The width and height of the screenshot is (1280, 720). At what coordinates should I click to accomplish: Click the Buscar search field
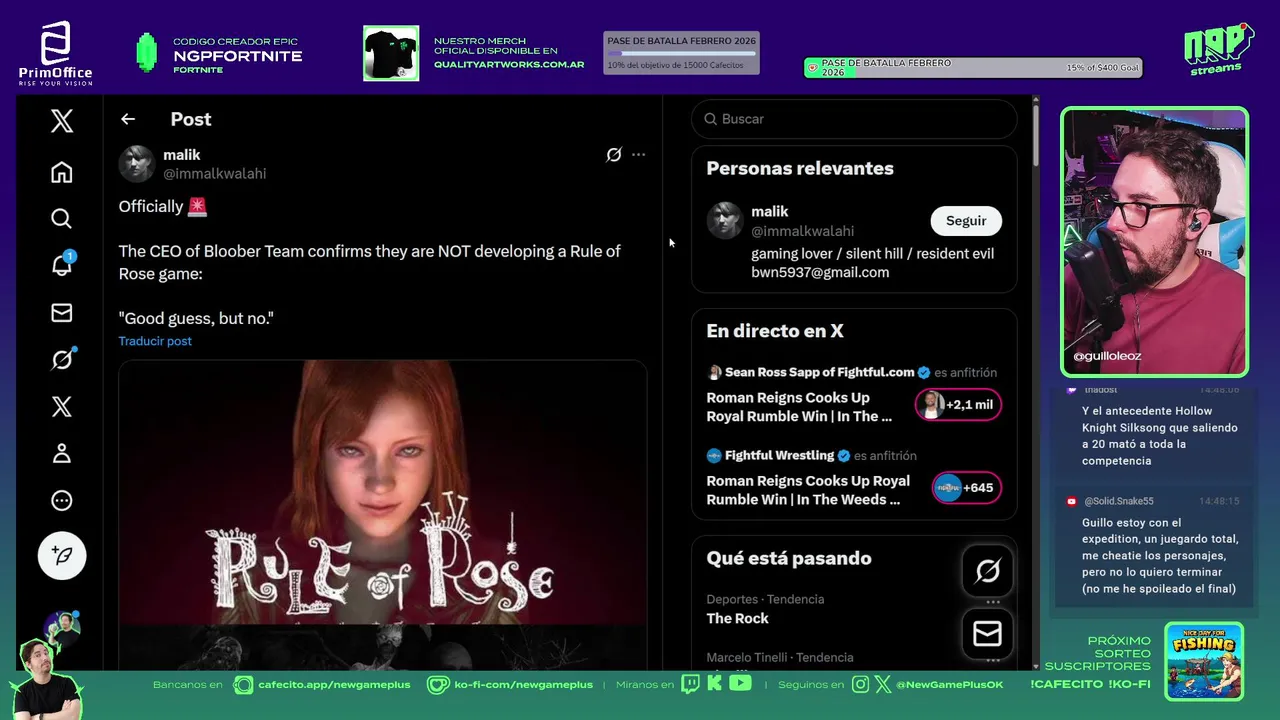[x=854, y=119]
